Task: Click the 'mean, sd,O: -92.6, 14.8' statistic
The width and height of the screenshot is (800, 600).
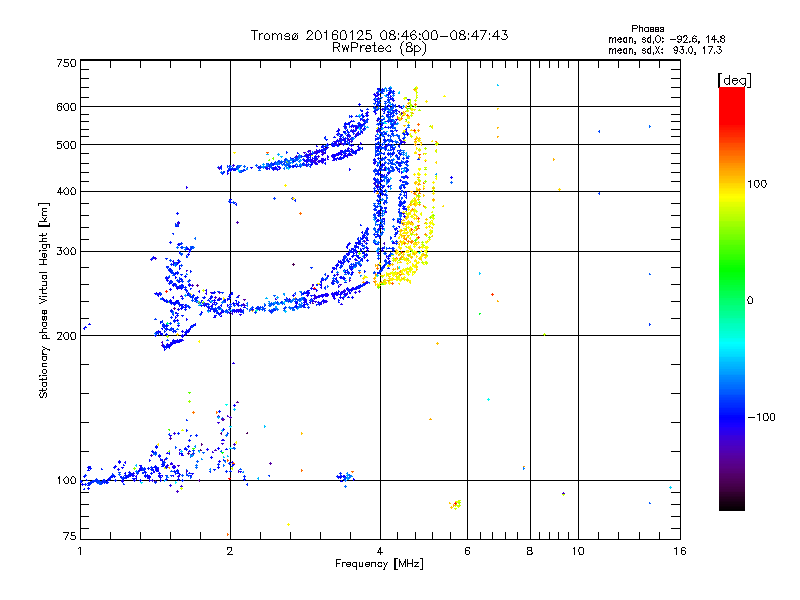Action: (x=666, y=39)
